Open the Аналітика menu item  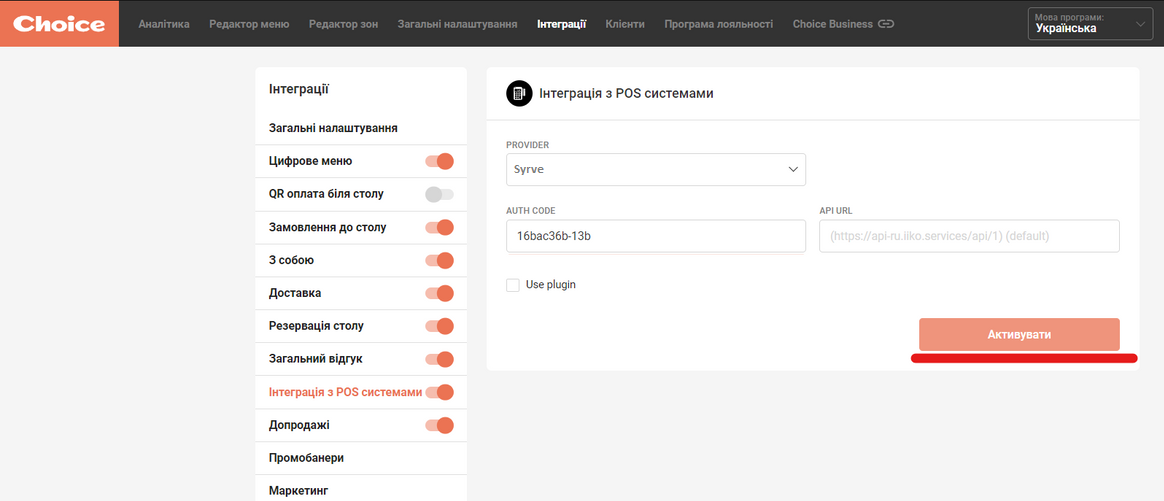click(x=164, y=24)
